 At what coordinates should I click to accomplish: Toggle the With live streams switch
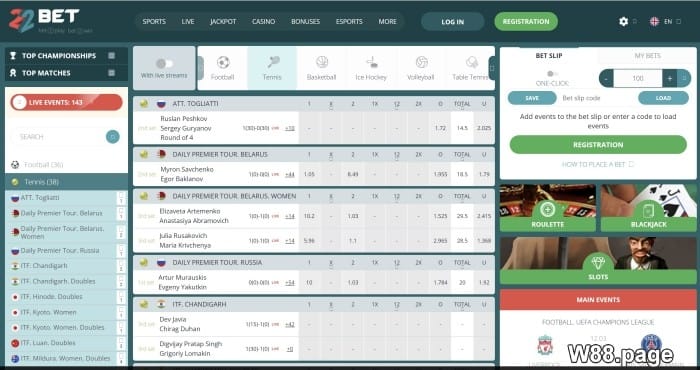(x=164, y=63)
